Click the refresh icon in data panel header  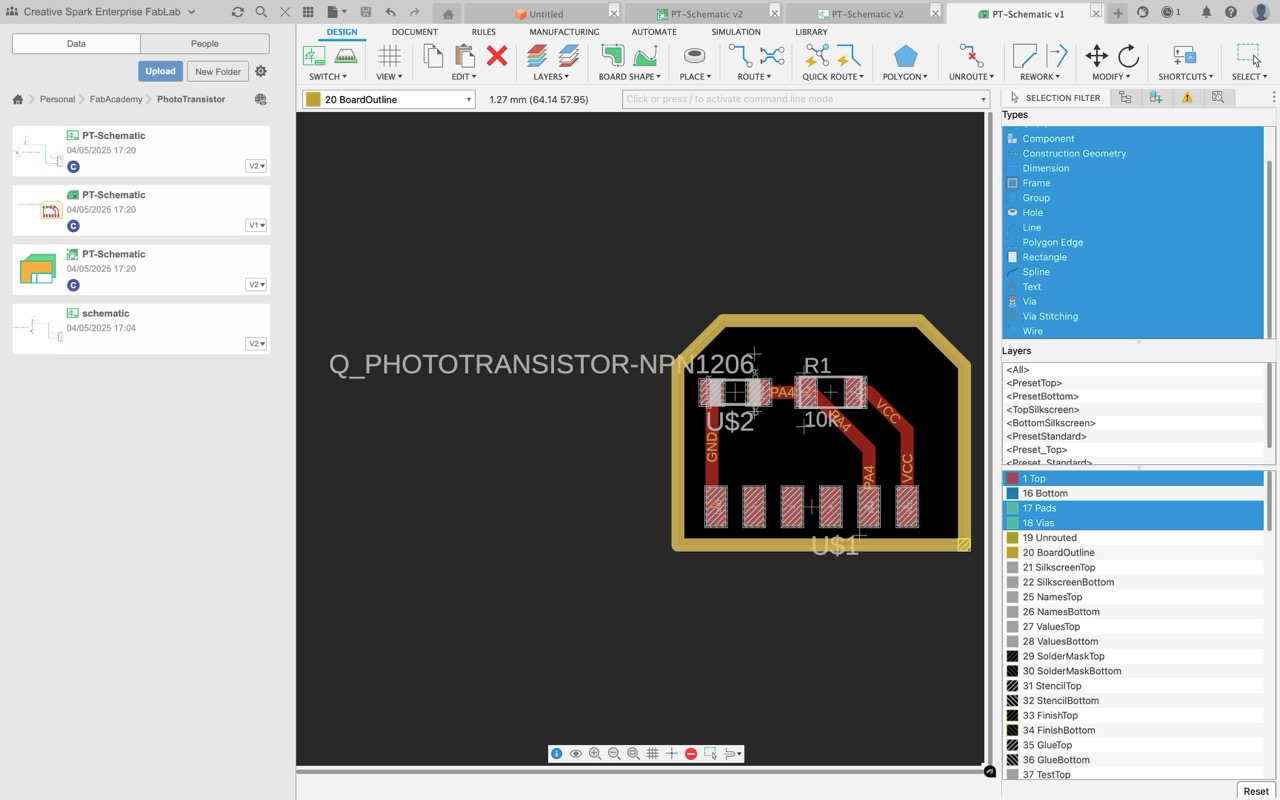[x=237, y=12]
